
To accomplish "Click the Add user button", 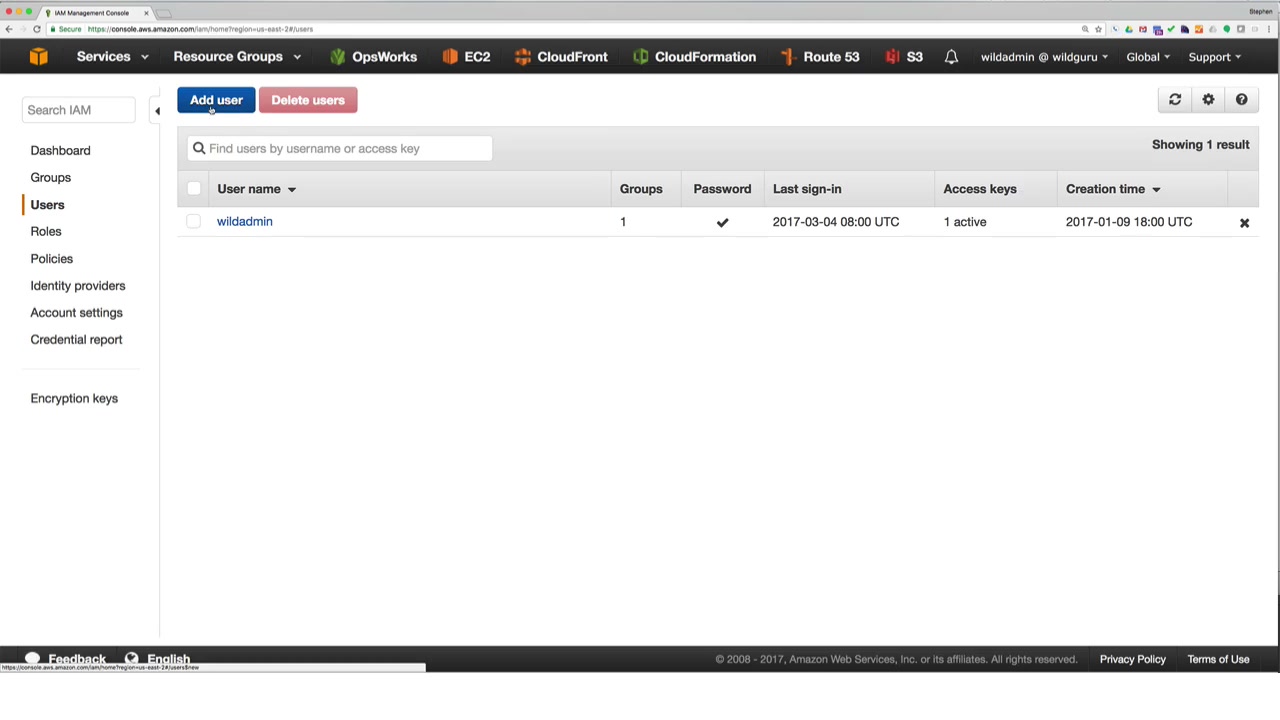I will coord(216,100).
